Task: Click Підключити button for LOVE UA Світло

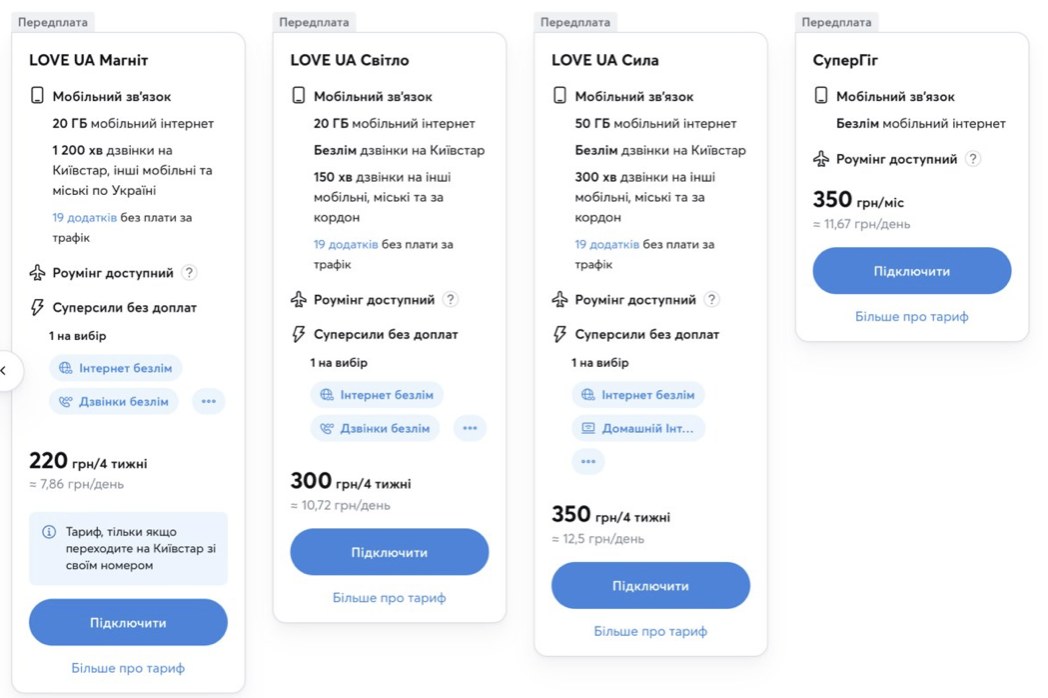Action: [x=390, y=552]
